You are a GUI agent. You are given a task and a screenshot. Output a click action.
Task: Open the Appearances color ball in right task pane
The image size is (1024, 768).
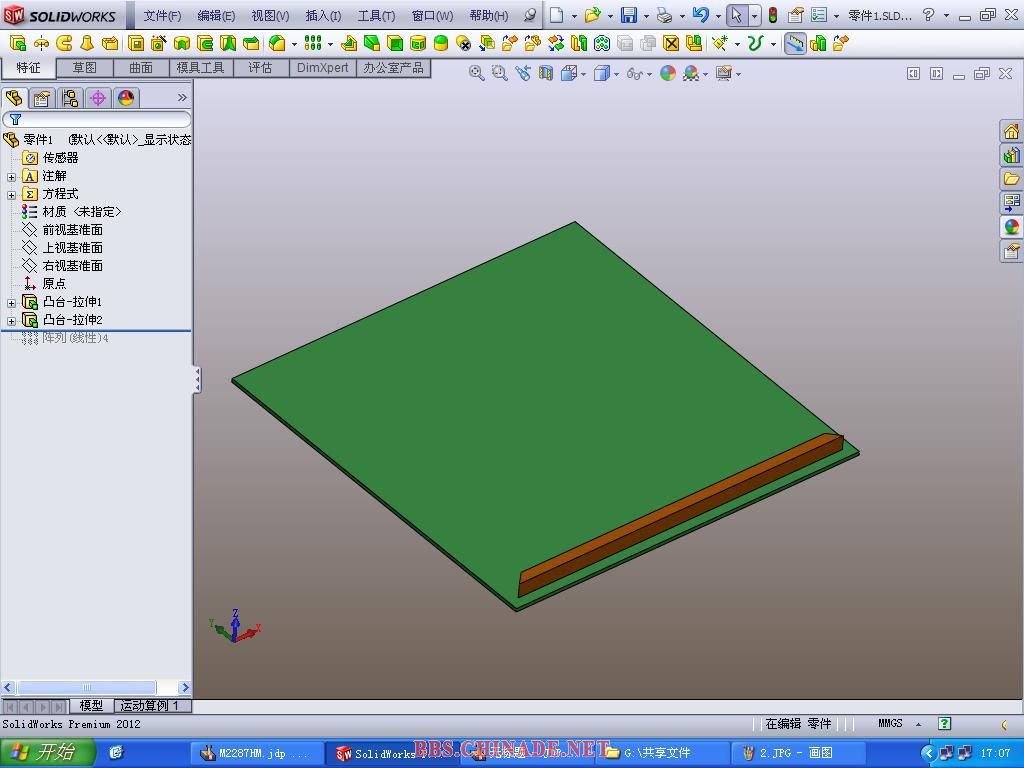[x=1011, y=227]
